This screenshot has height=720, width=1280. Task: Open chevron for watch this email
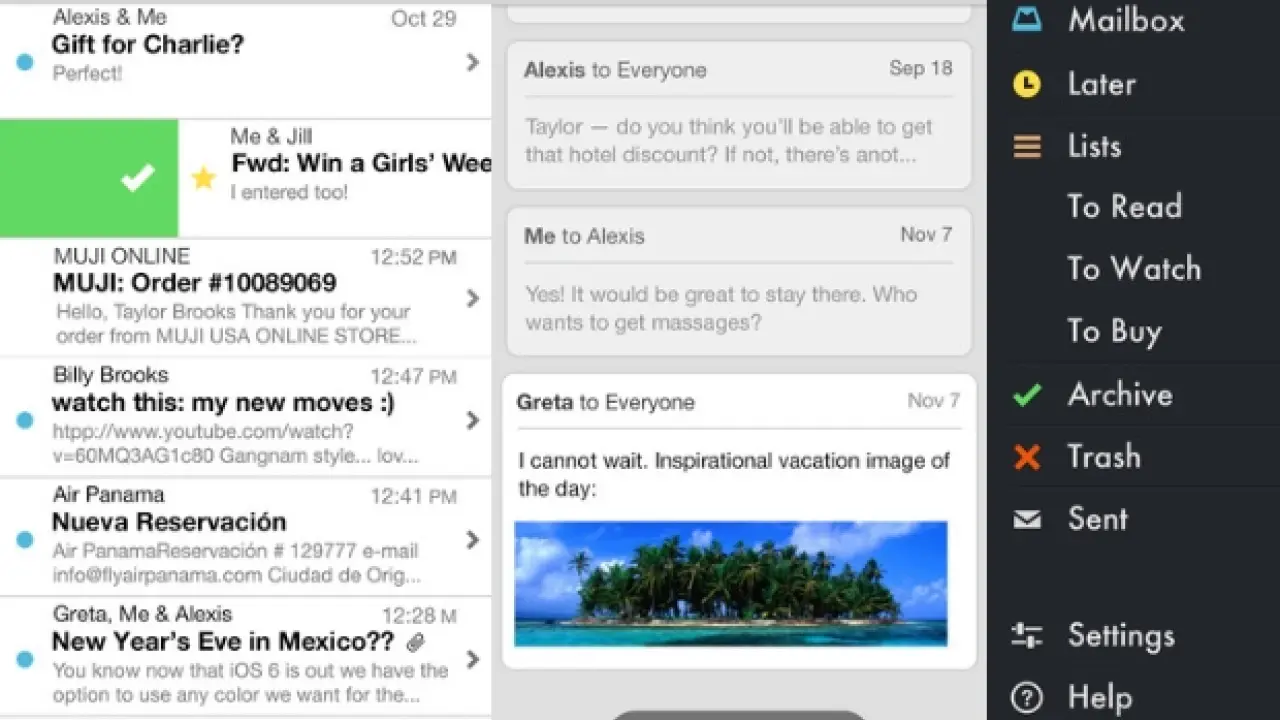click(473, 420)
